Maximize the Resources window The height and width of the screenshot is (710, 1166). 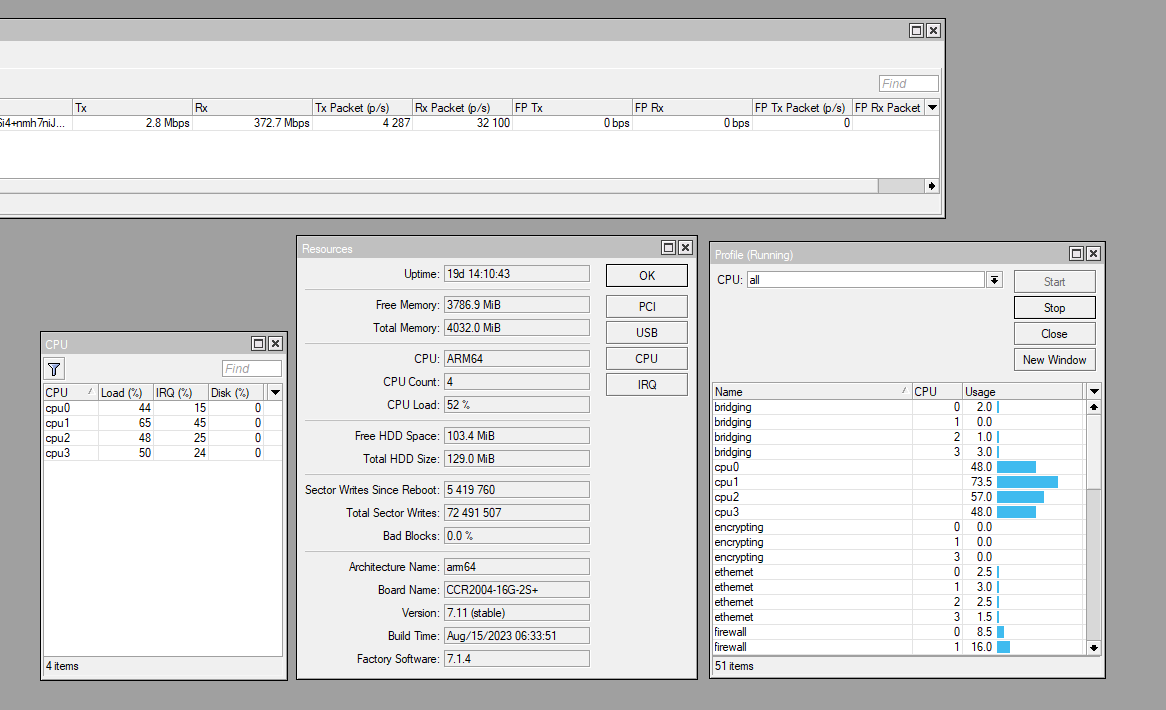[x=668, y=248]
